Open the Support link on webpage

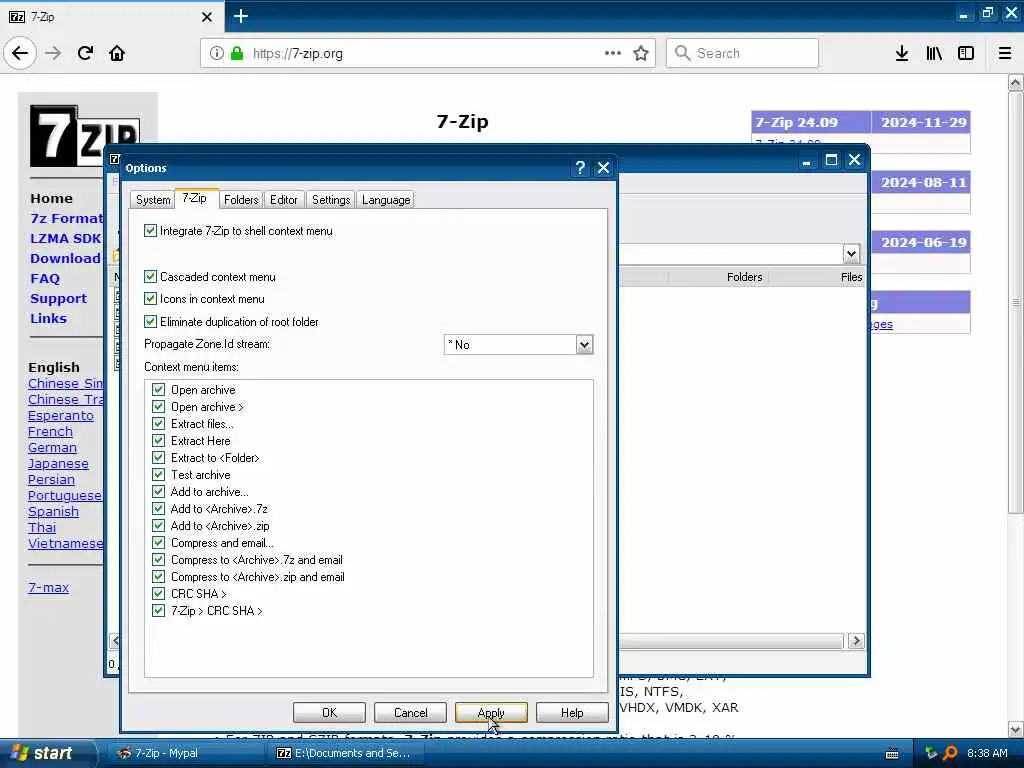click(58, 298)
